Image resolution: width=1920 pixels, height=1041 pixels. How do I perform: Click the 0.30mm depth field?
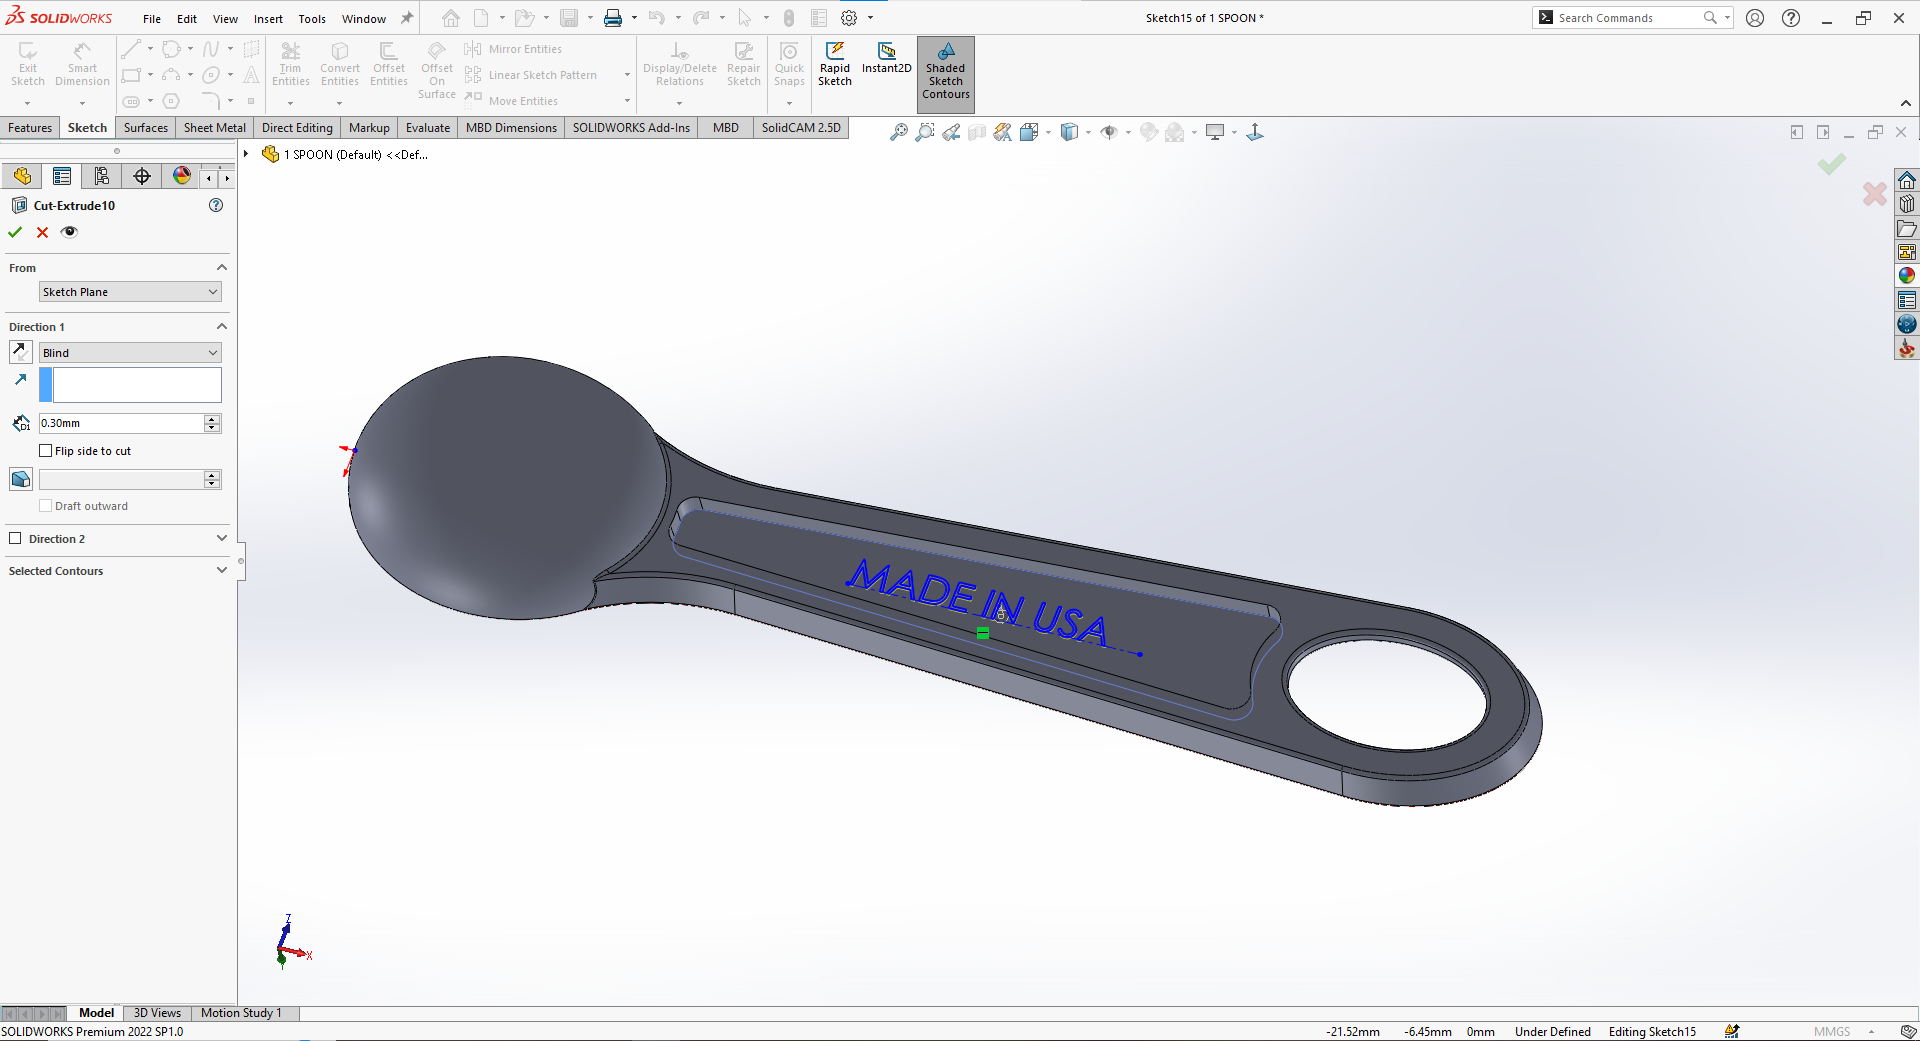[x=121, y=423]
